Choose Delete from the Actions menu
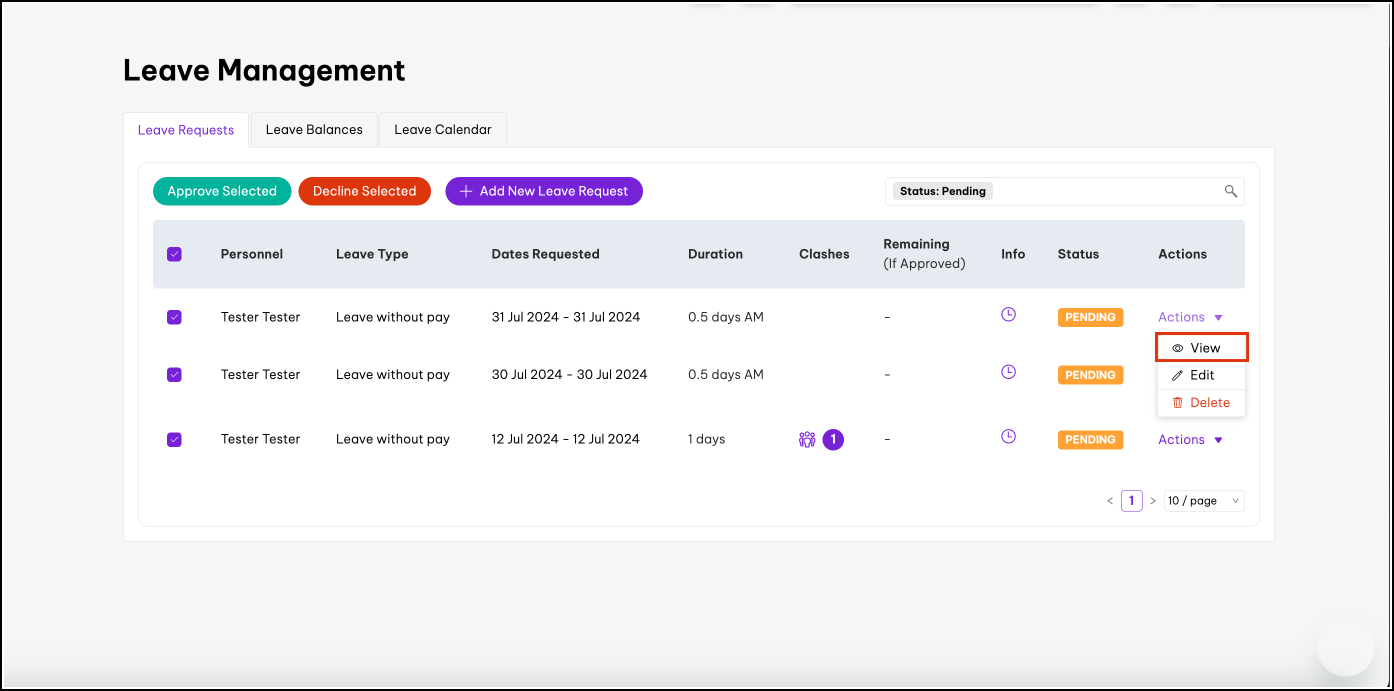This screenshot has width=1394, height=691. 1202,402
